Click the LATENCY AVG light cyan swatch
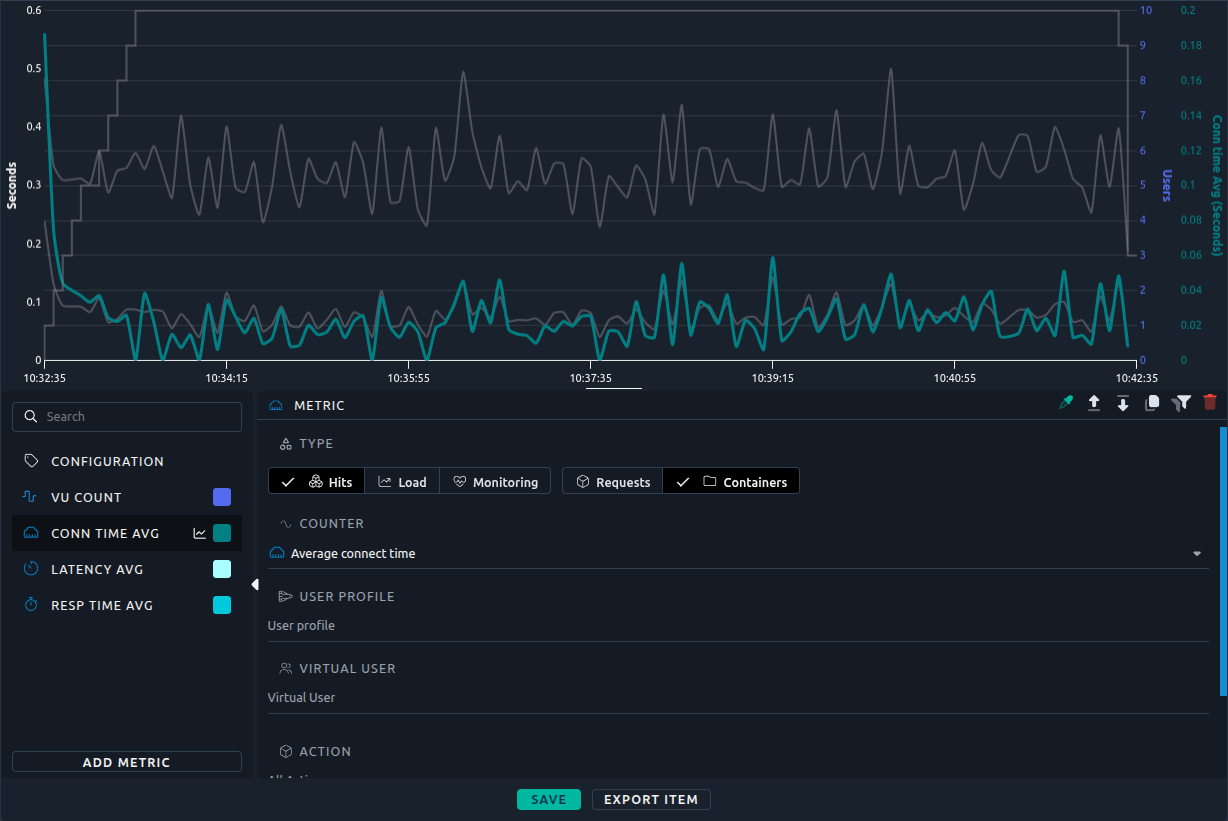The height and width of the screenshot is (821, 1228). point(222,569)
